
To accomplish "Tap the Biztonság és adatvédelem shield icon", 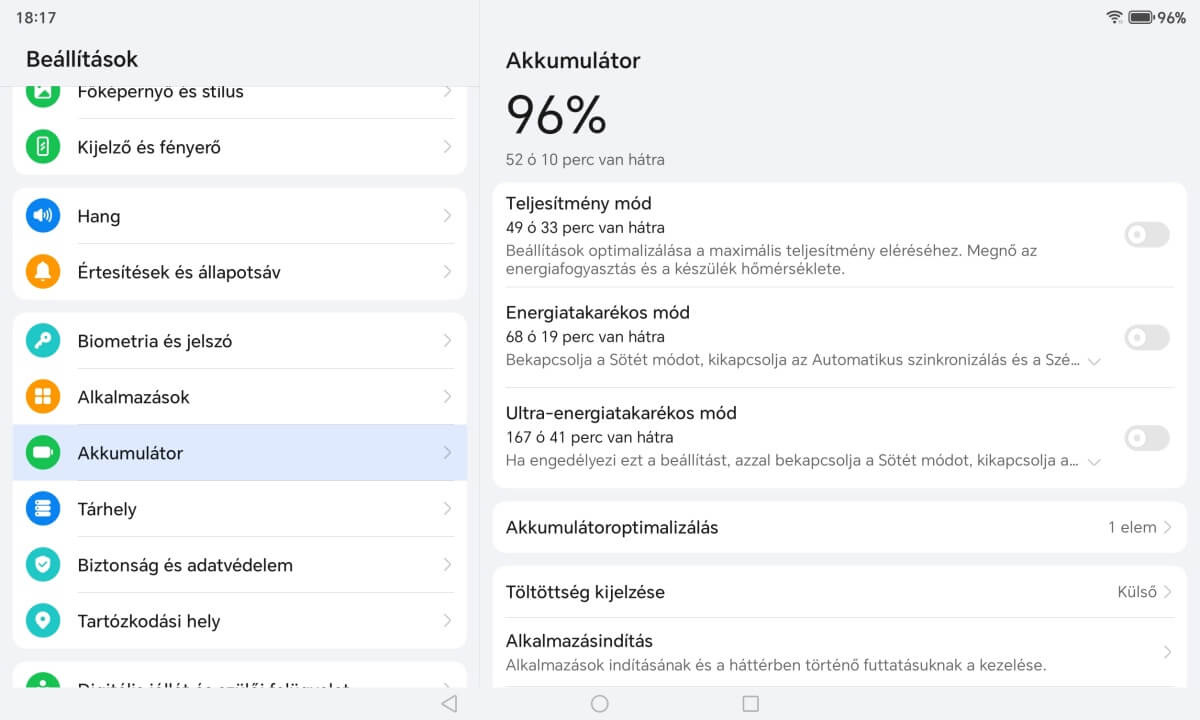I will click(x=43, y=565).
